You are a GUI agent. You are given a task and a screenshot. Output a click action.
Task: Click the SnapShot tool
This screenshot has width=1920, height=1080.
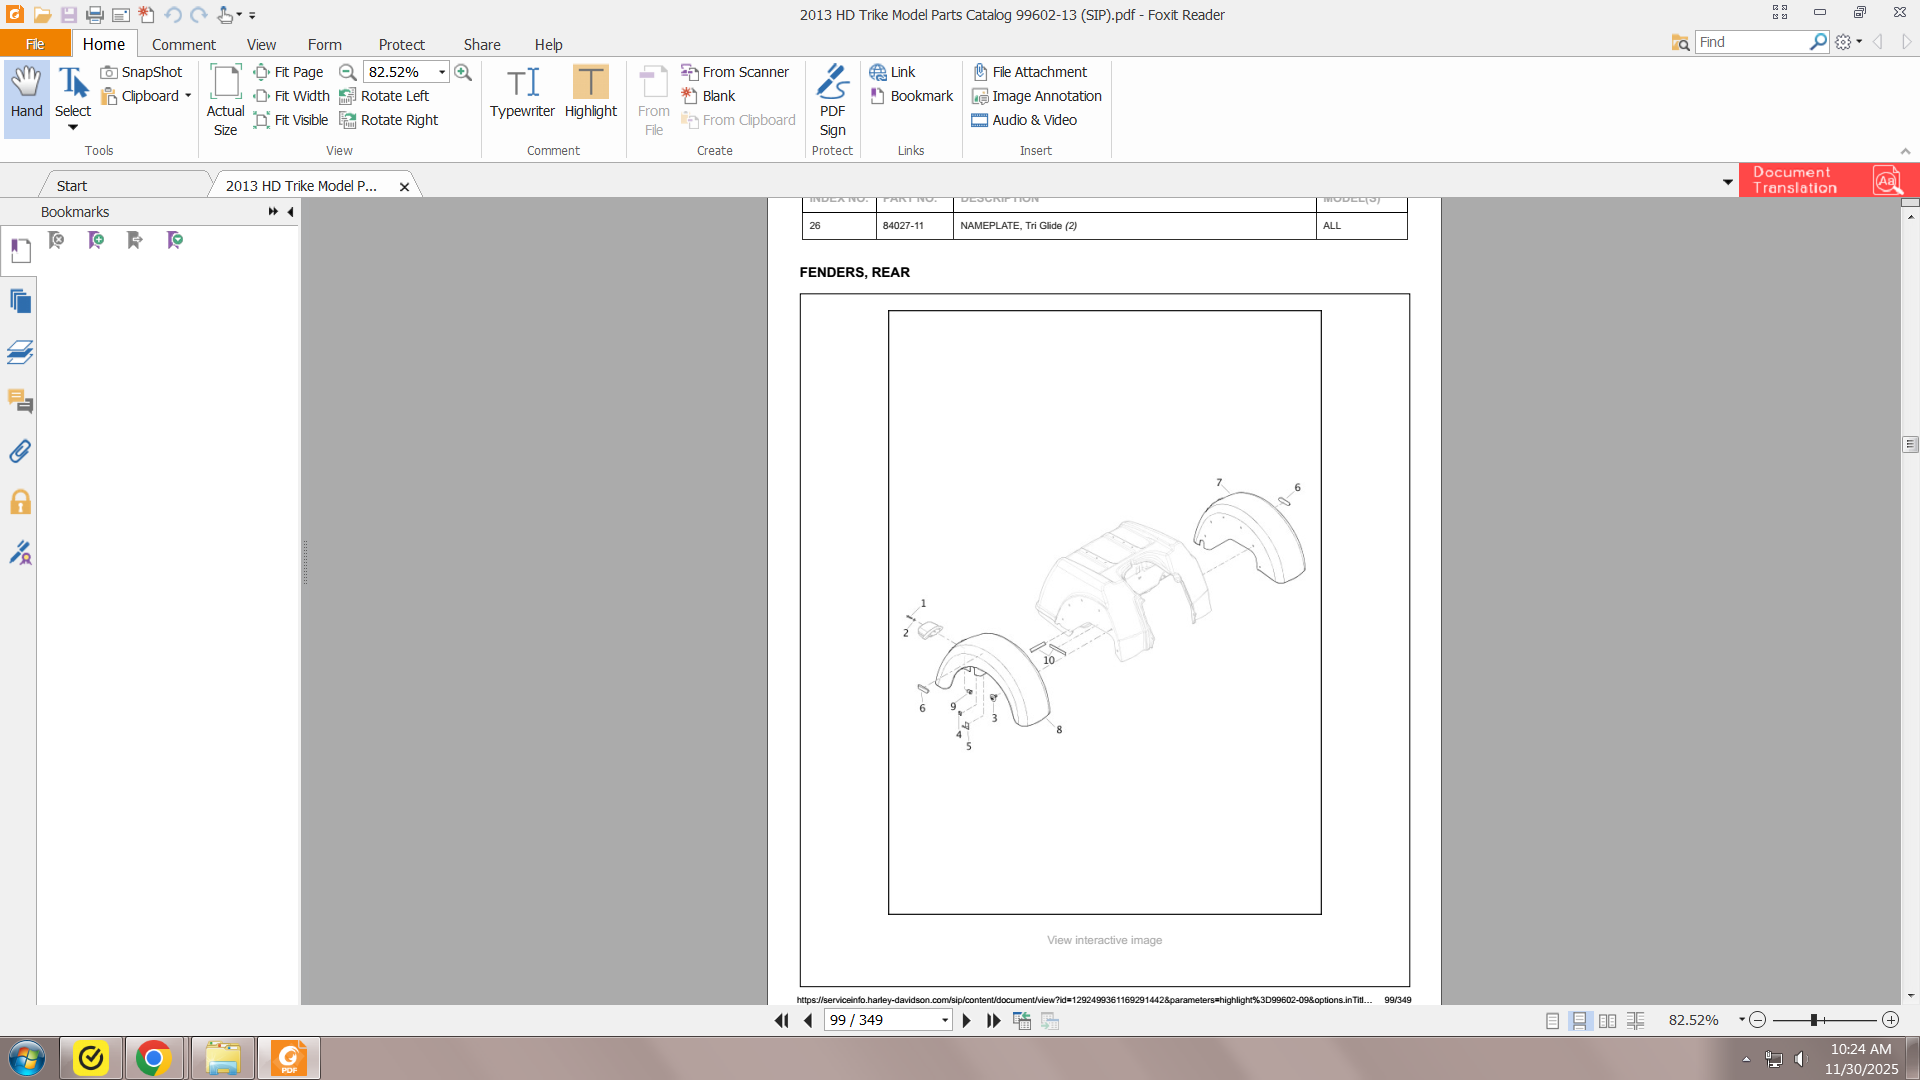pos(141,72)
